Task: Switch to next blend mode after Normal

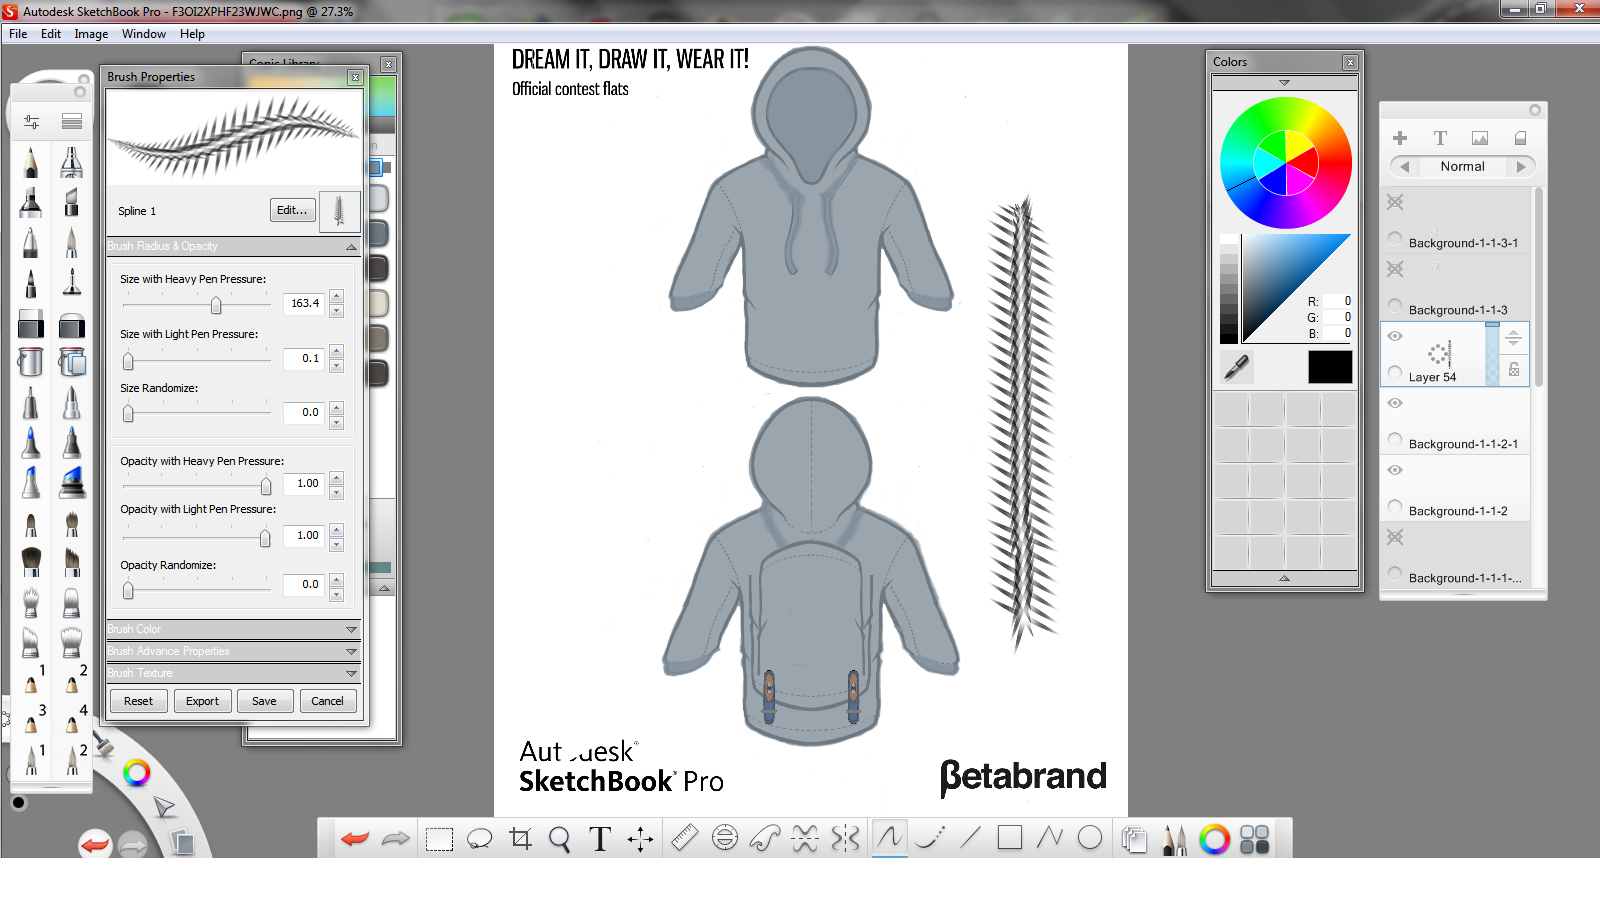Action: coord(1521,167)
